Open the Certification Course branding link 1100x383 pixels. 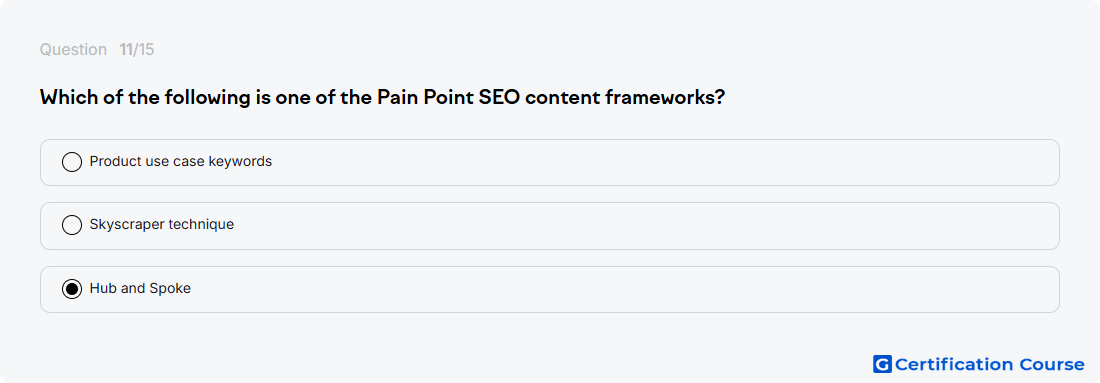coord(979,364)
